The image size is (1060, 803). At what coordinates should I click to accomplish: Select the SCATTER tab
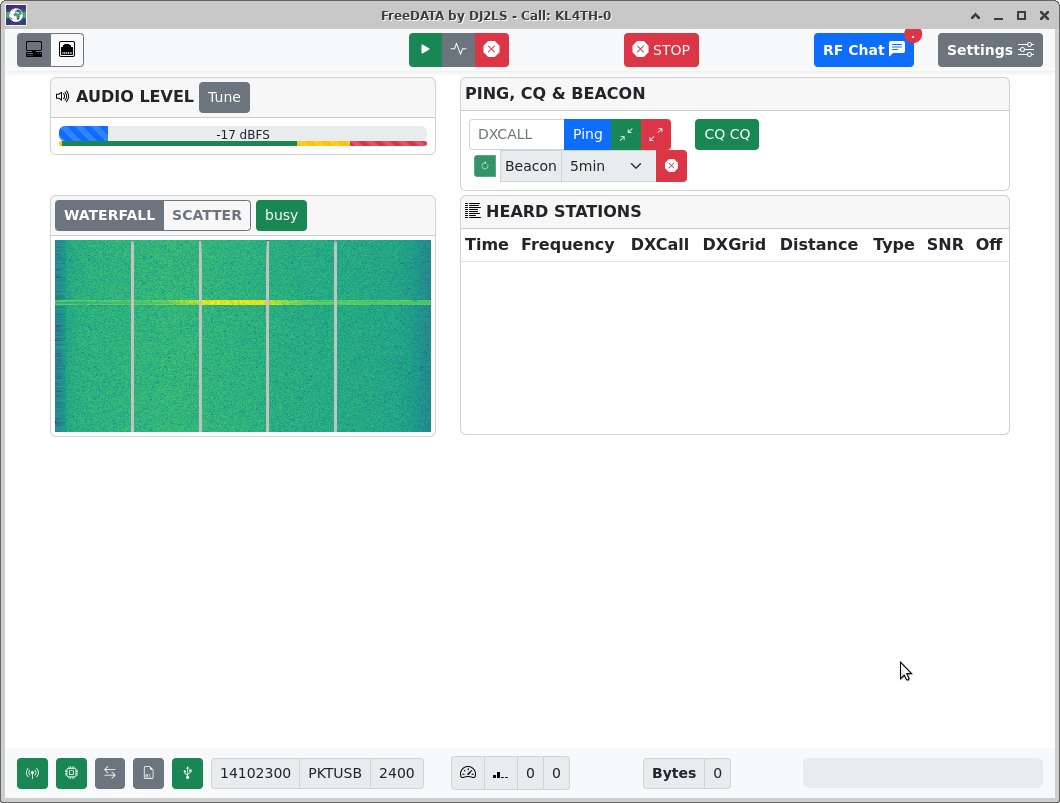pyautogui.click(x=207, y=215)
